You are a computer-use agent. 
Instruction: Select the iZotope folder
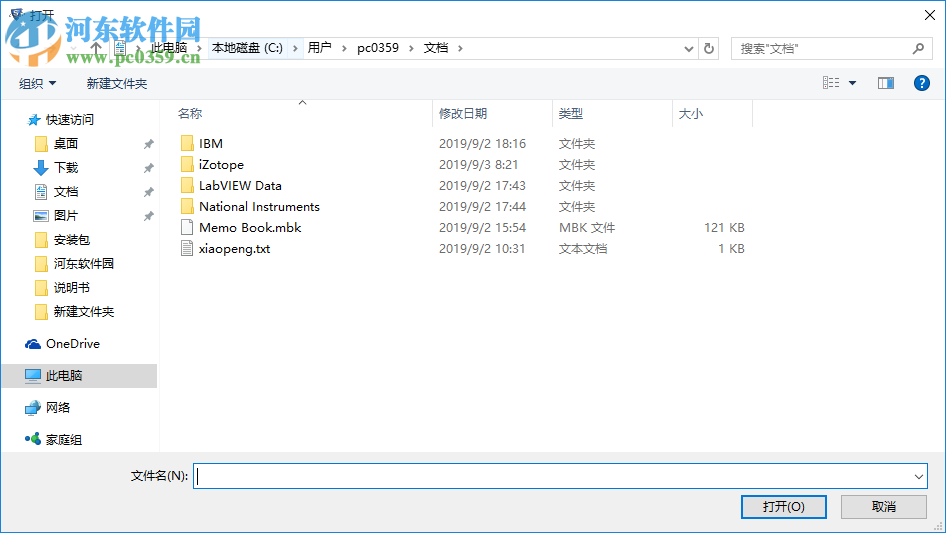[x=221, y=165]
